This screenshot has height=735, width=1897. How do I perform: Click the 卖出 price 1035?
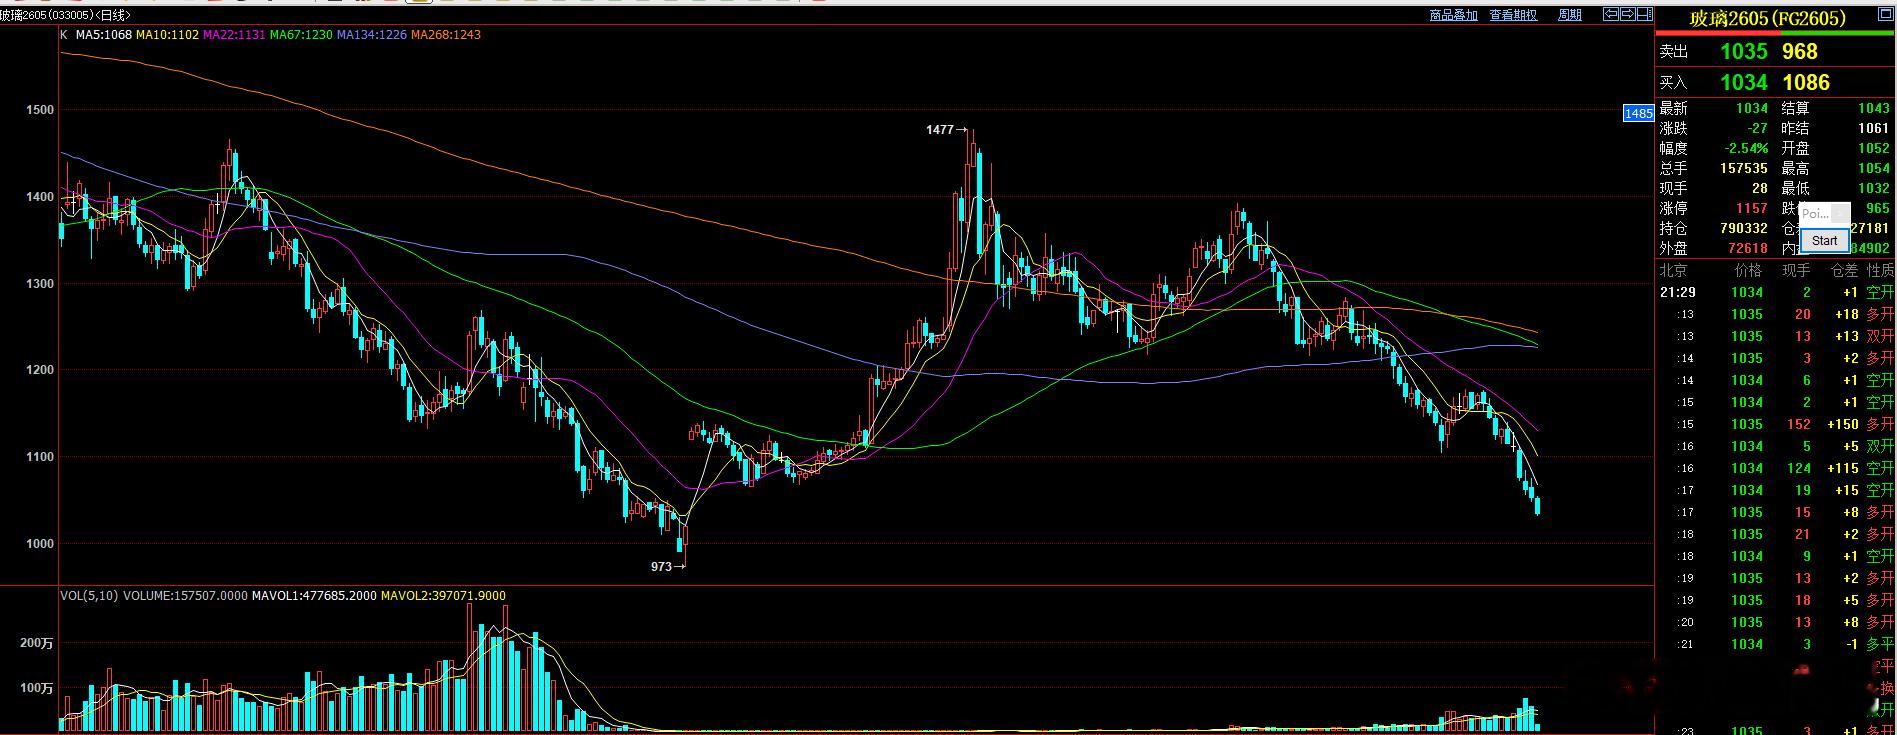click(x=1744, y=52)
